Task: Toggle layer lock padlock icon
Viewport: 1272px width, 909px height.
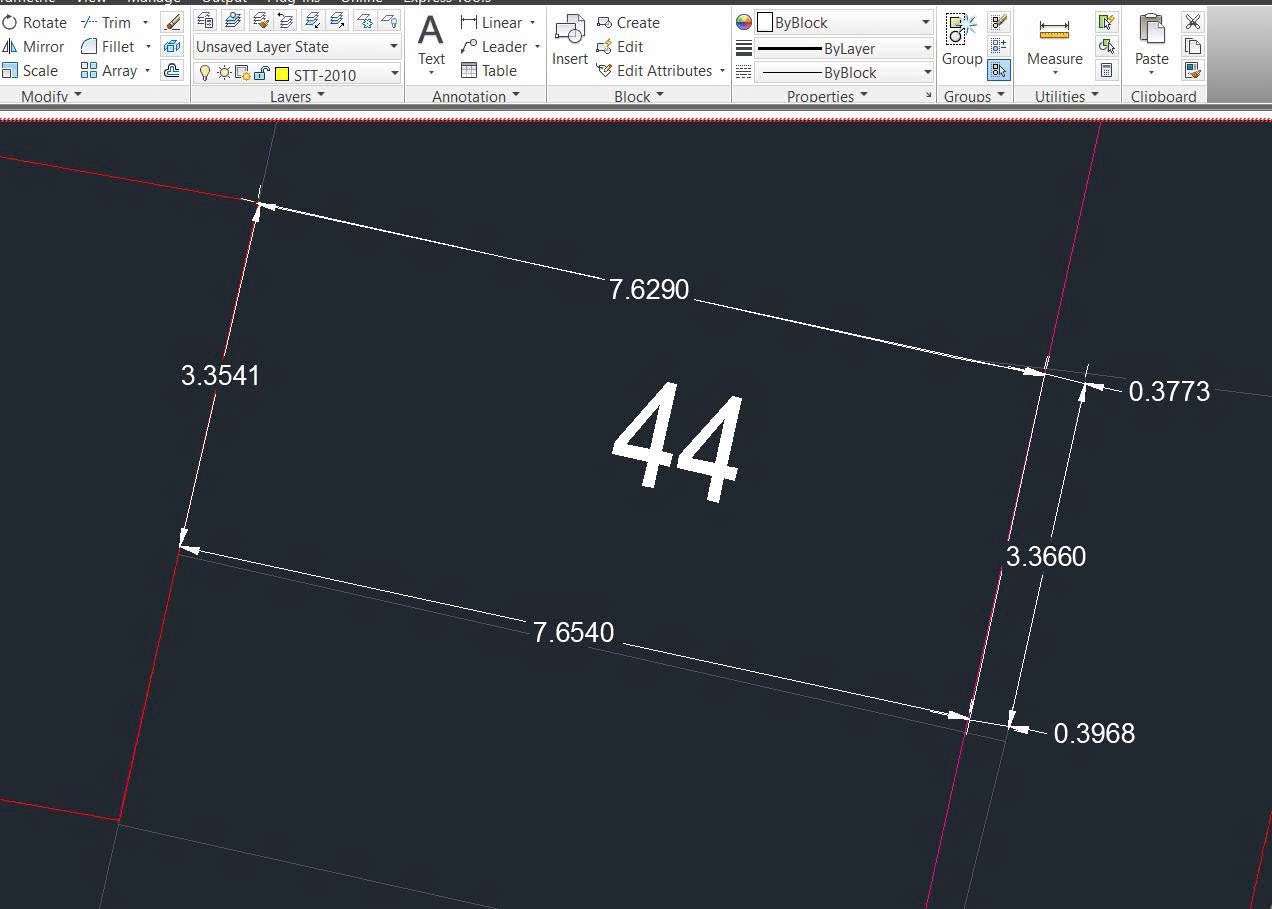Action: click(x=260, y=73)
